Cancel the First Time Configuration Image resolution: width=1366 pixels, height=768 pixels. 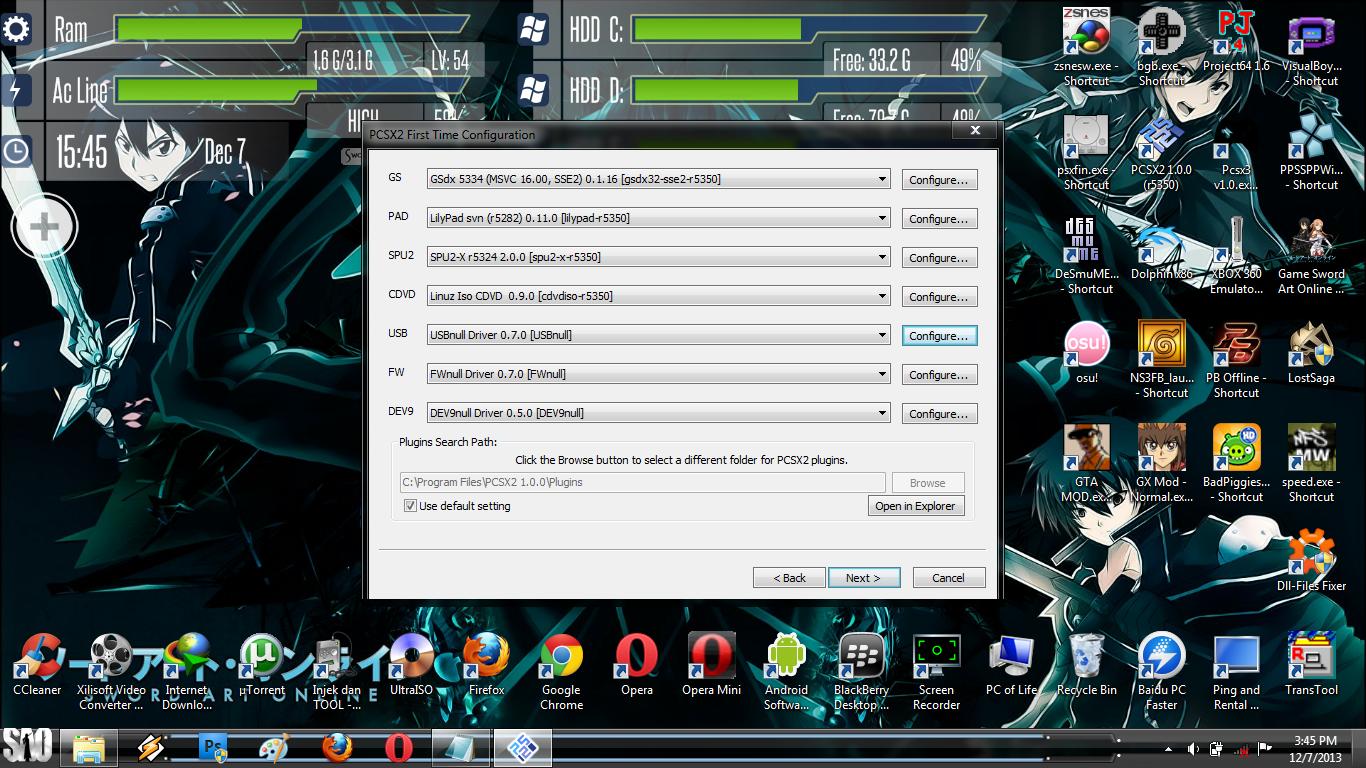pos(948,578)
